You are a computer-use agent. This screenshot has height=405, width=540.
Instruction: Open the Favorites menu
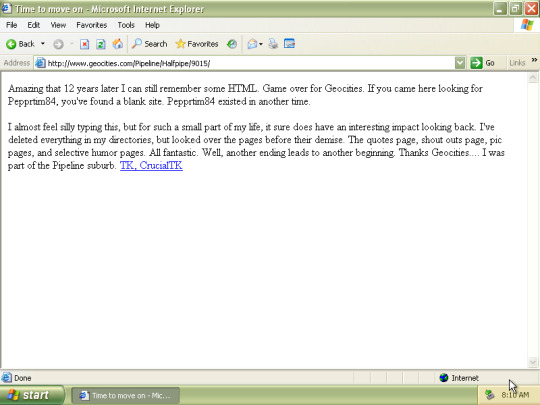pyautogui.click(x=92, y=25)
